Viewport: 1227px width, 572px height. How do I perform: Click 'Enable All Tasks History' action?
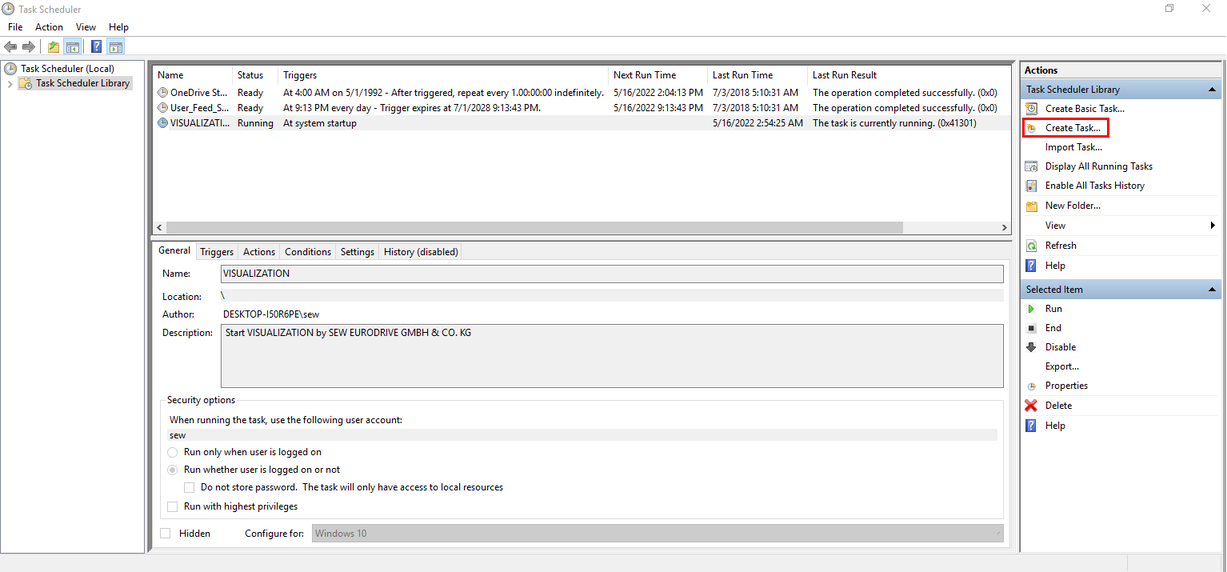point(1094,186)
